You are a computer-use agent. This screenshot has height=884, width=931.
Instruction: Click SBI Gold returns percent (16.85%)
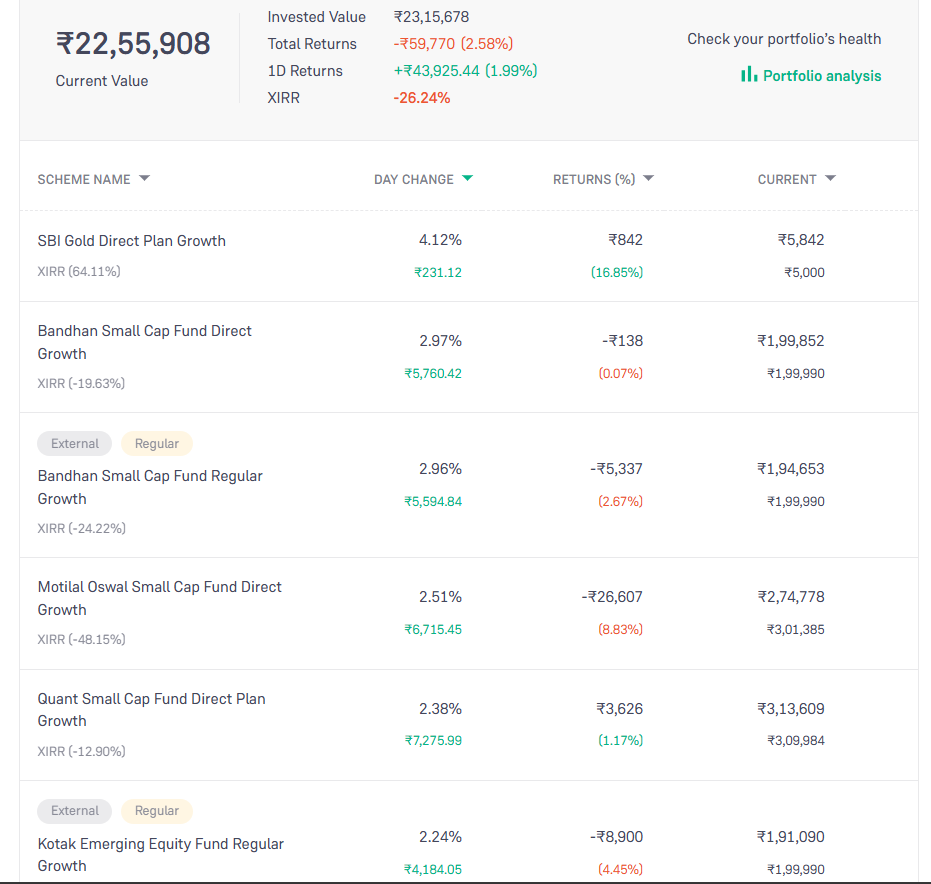pos(617,273)
